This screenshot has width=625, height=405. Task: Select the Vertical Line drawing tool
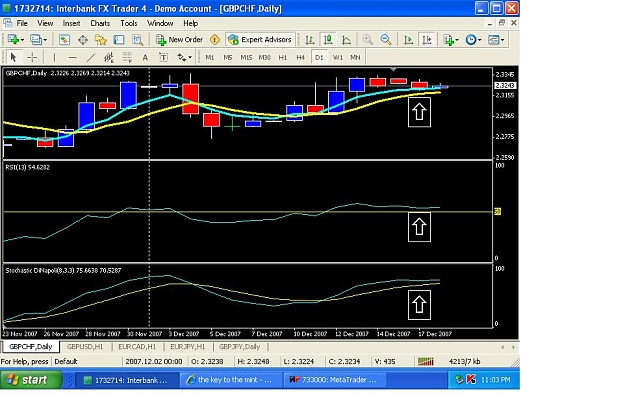click(x=54, y=57)
